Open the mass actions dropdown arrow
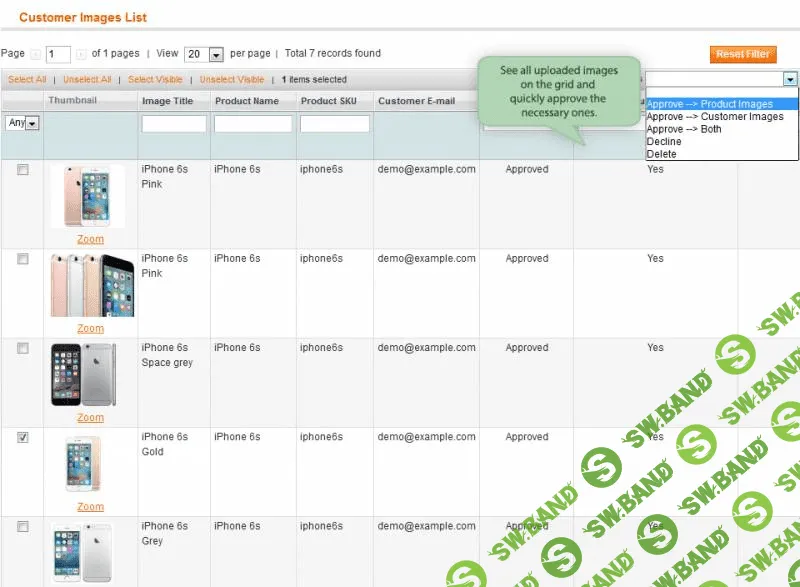This screenshot has width=800, height=587. tap(790, 78)
